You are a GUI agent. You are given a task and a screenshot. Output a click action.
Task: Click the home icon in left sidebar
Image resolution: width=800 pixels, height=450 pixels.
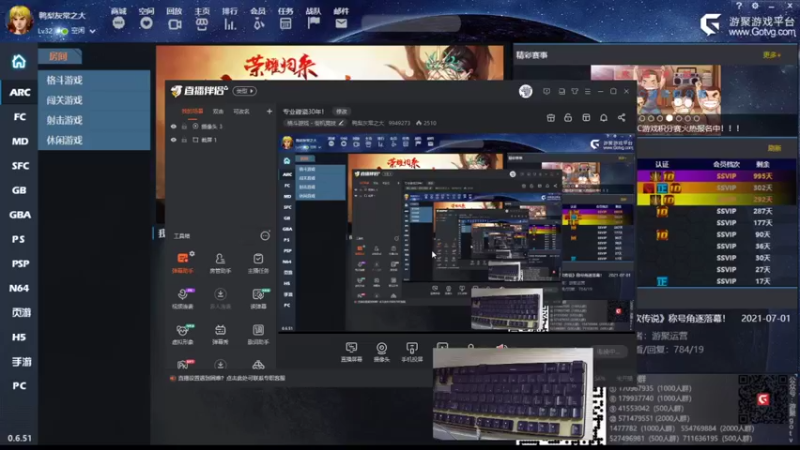[19, 62]
